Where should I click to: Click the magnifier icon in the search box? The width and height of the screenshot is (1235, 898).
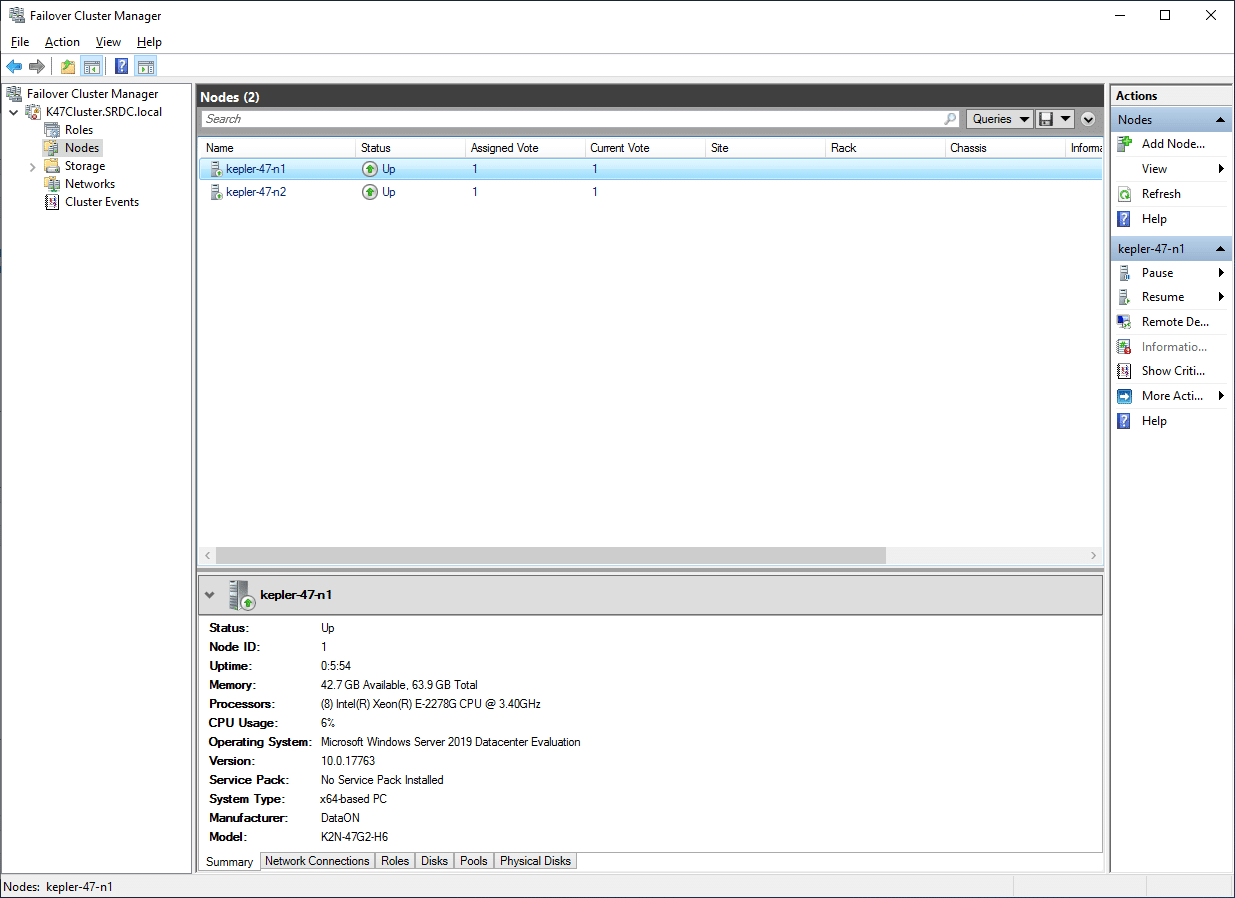tap(950, 119)
